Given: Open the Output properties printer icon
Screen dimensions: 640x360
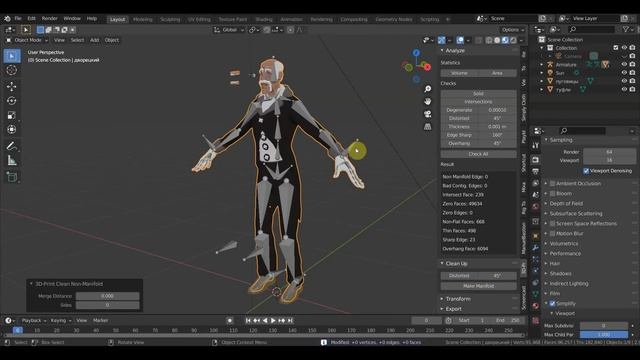Looking at the screenshot, I should pos(536,171).
